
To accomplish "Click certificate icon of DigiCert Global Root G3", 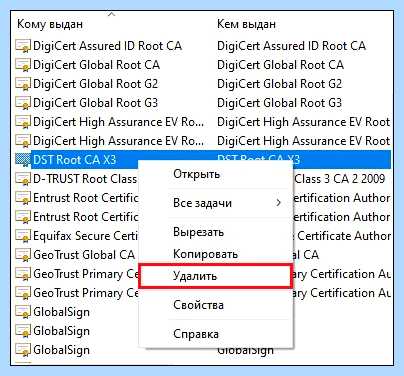I will [x=23, y=103].
